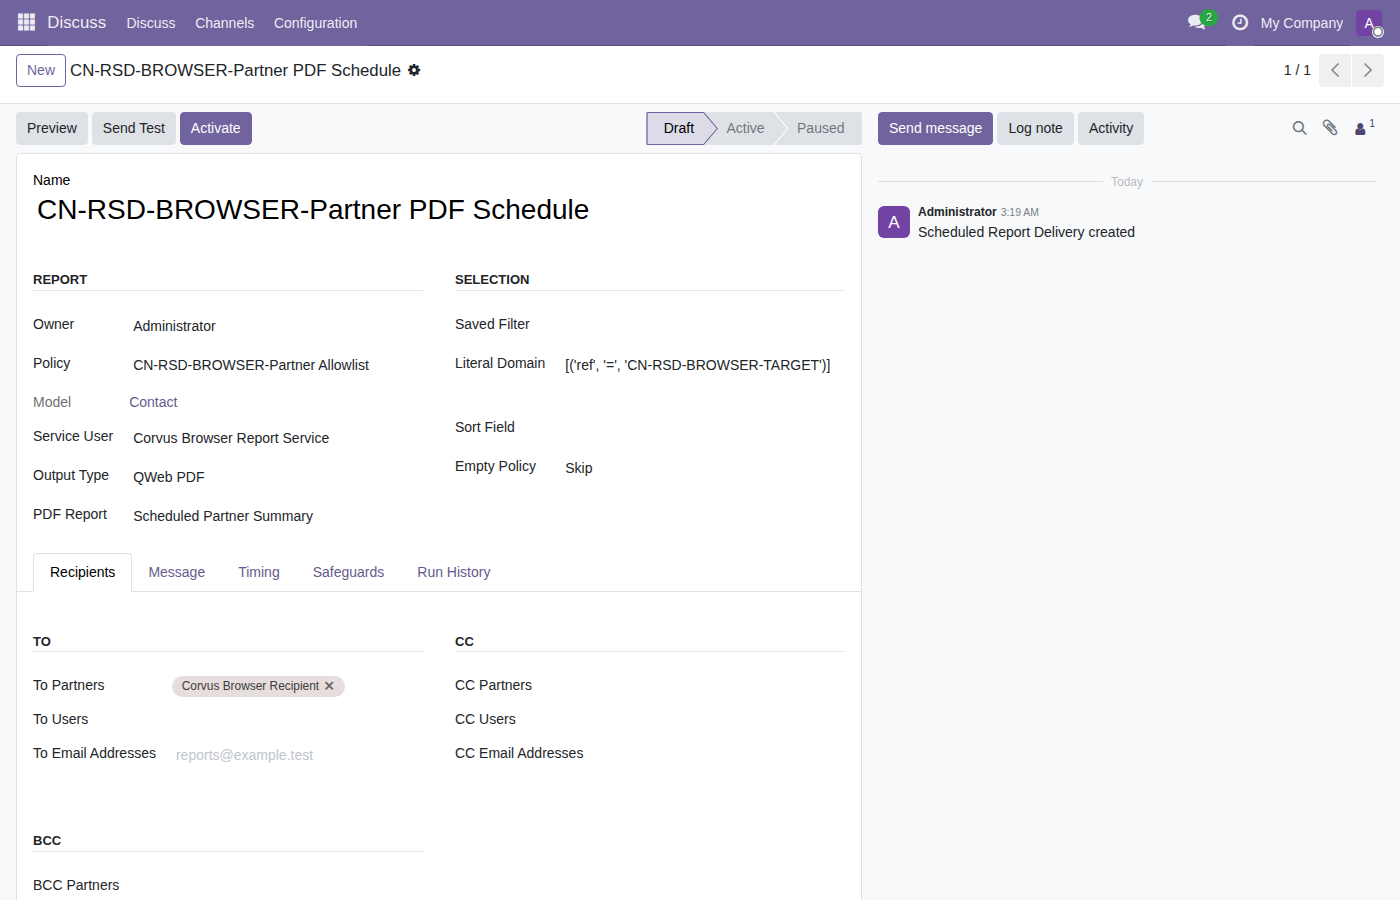This screenshot has height=900, width=1400.
Task: Select the Recipients tab
Action: 83,572
